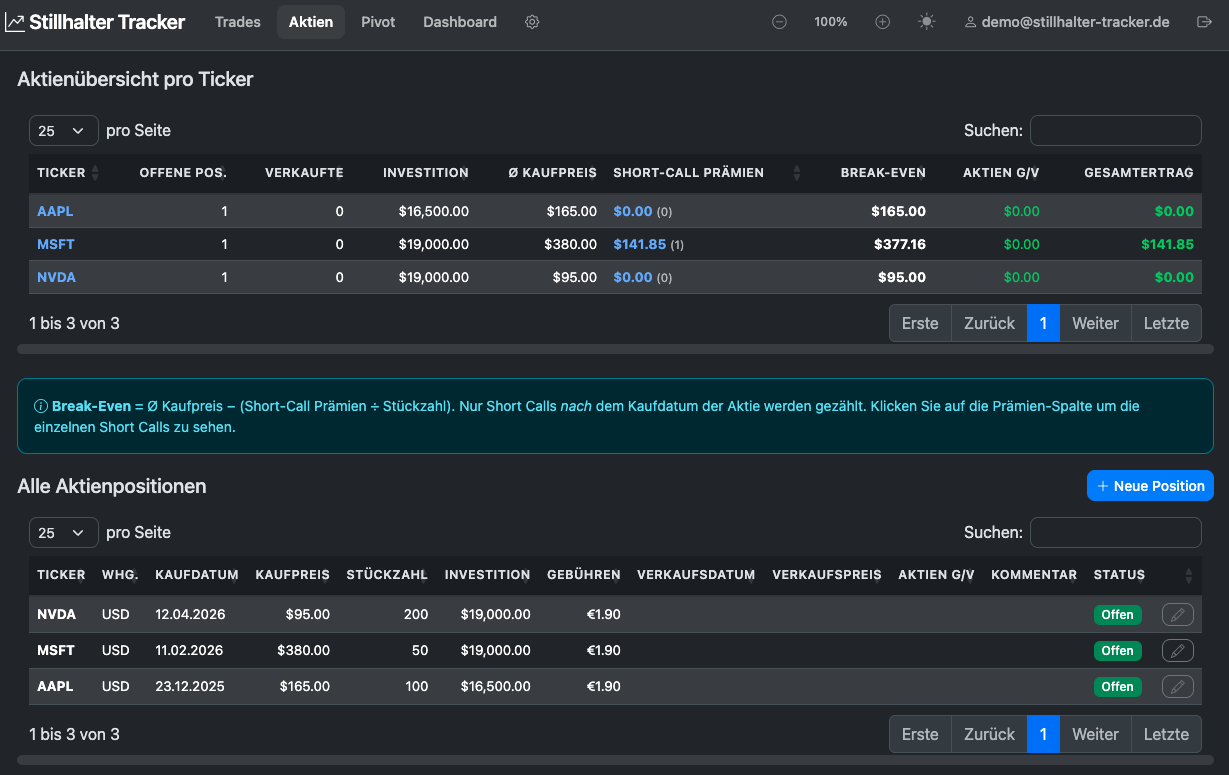
Task: Edit the NVDA position pencil icon
Action: pos(1178,614)
